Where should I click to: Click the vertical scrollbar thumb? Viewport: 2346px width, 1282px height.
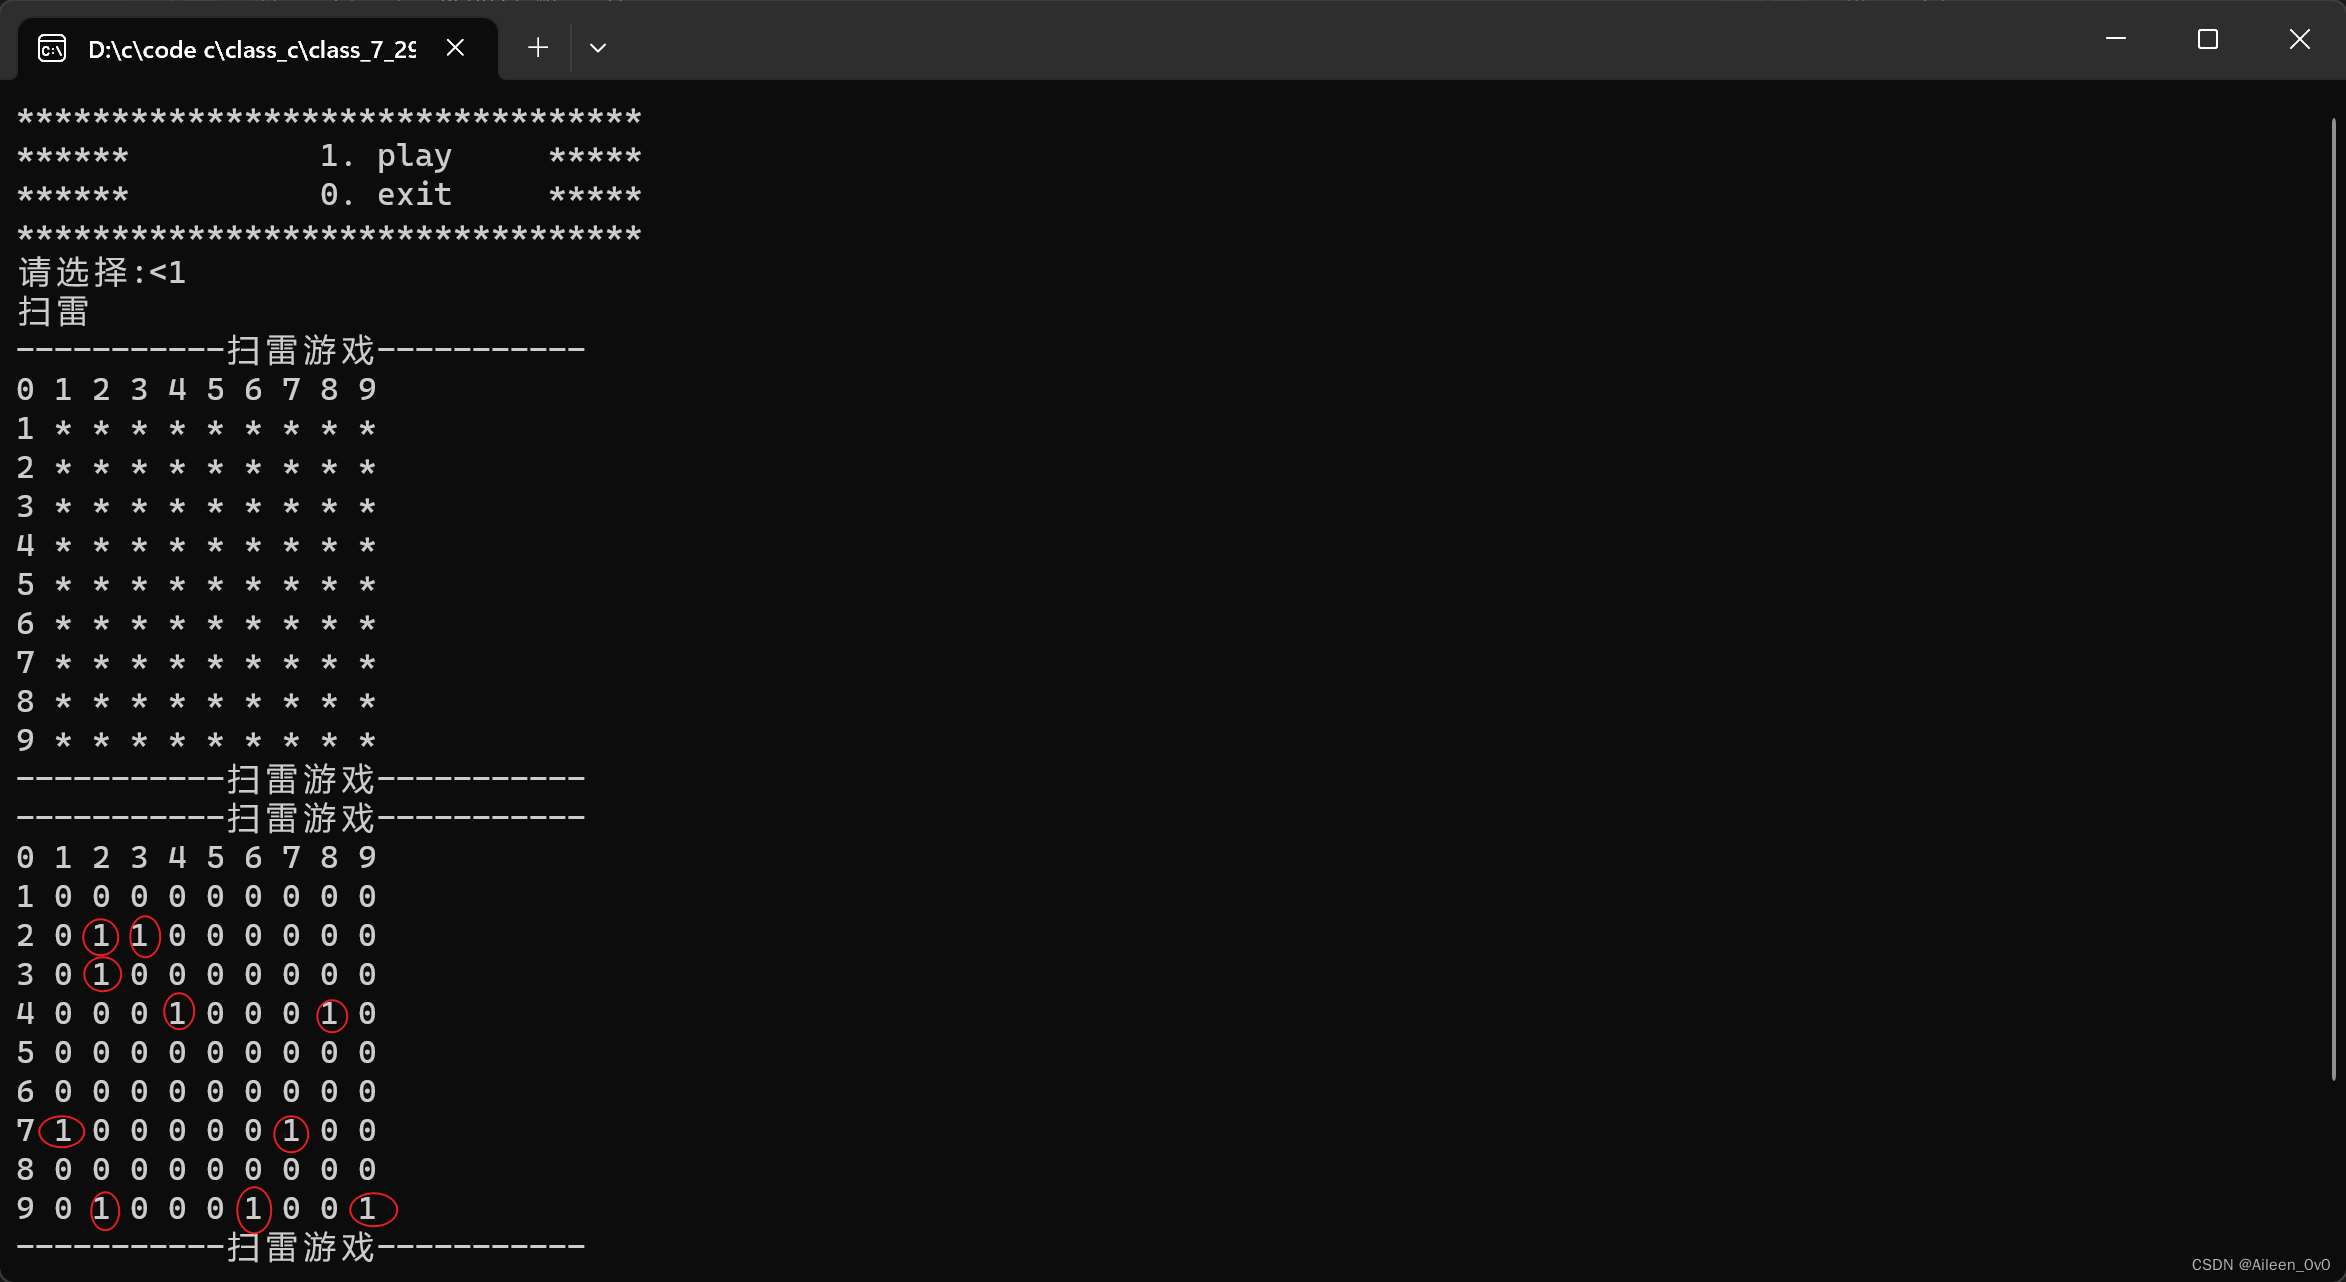point(2334,600)
